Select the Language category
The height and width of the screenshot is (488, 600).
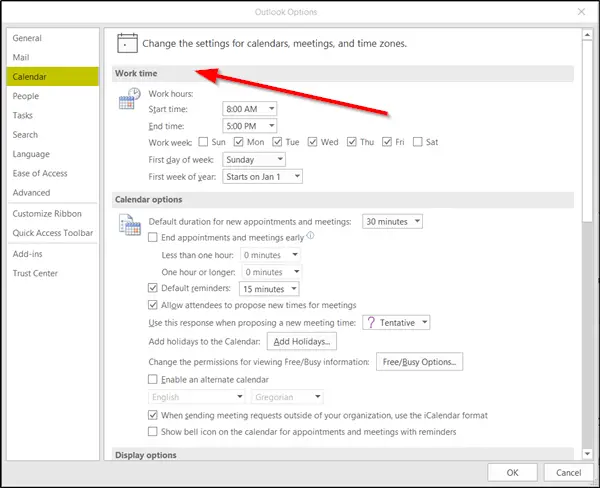[52, 154]
